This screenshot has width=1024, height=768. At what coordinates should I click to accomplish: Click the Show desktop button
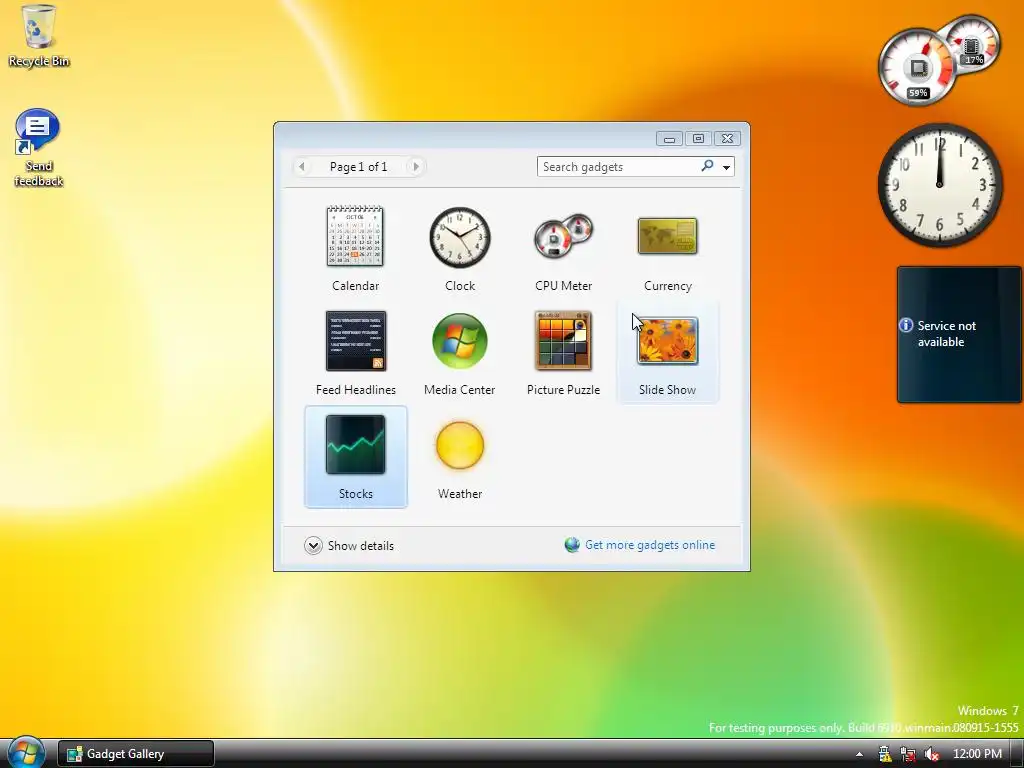coord(1017,754)
